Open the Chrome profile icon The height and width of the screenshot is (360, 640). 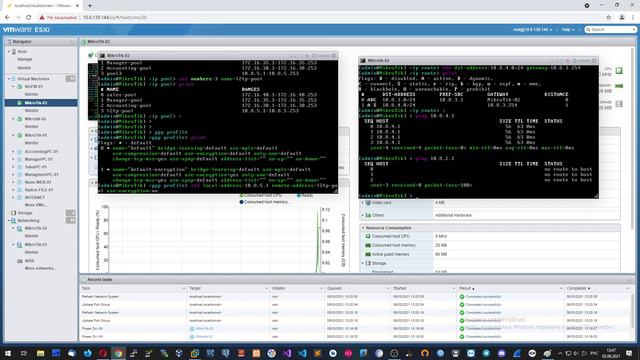[622, 18]
